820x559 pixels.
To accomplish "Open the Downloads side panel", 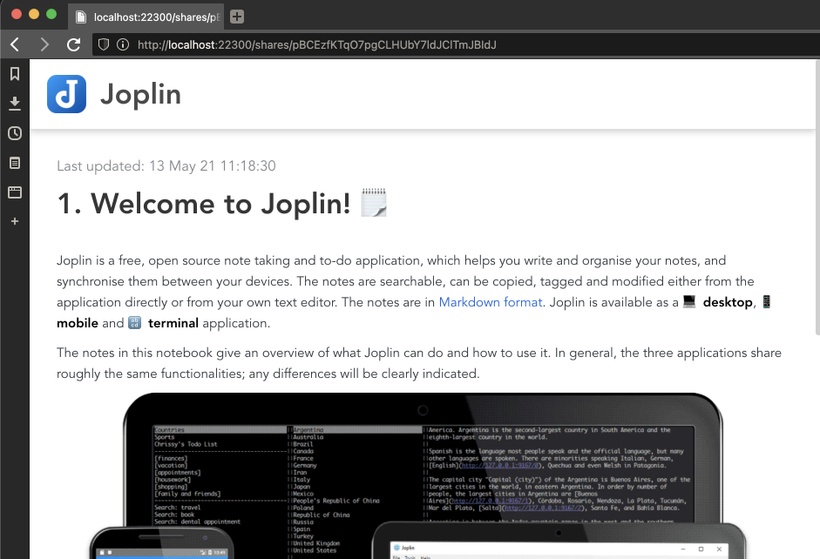I will coord(15,103).
